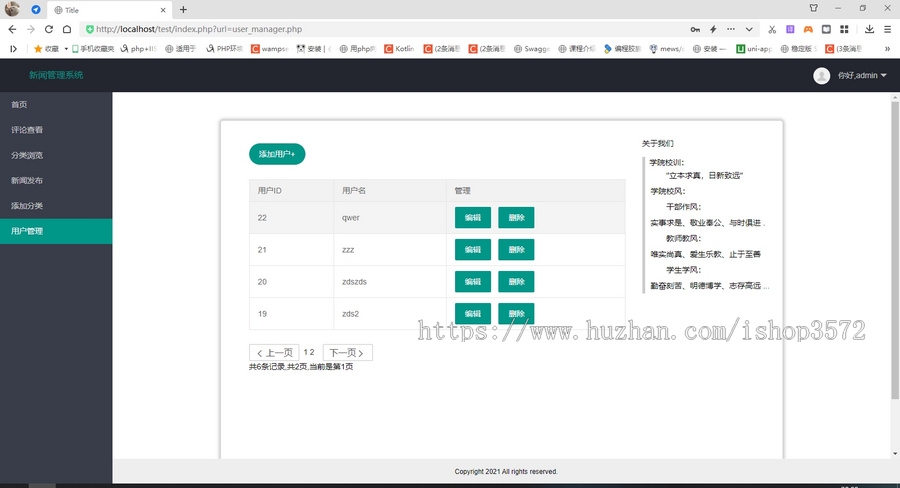Open the browser home page icon
Viewport: 900px width, 488px height.
point(67,29)
